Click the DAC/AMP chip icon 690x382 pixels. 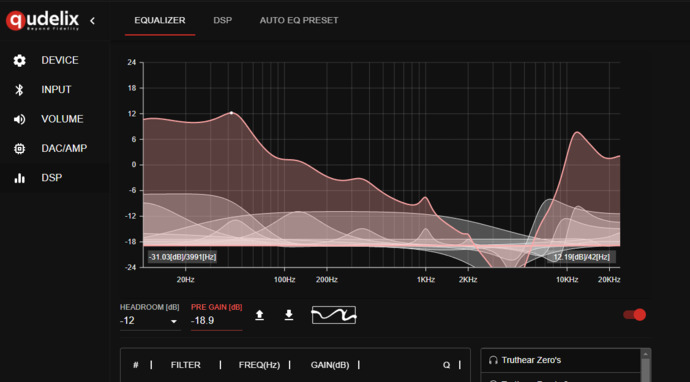tap(19, 149)
